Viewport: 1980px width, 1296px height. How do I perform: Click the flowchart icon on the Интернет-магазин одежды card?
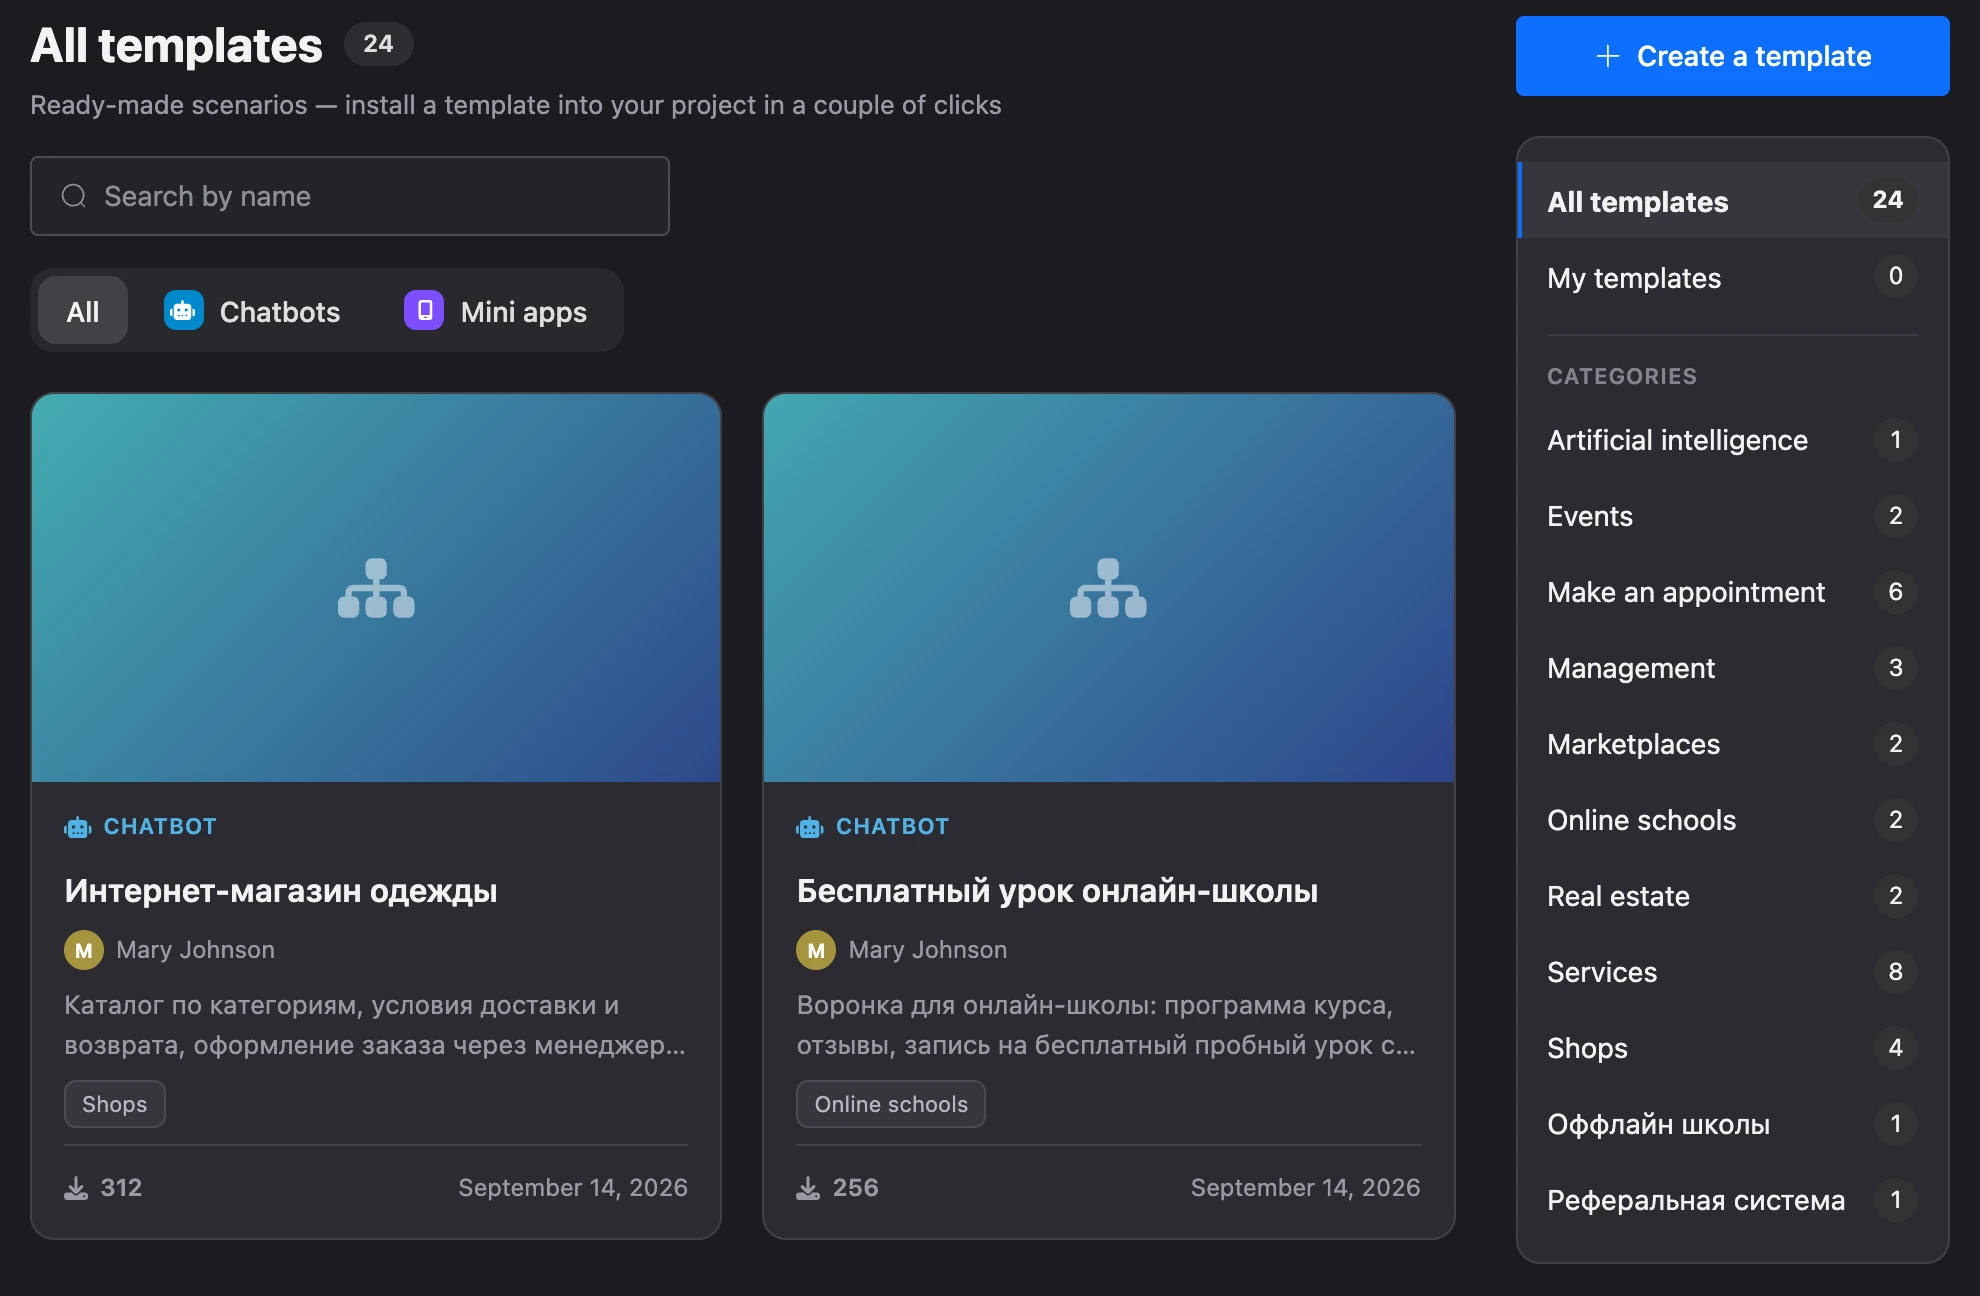coord(376,588)
